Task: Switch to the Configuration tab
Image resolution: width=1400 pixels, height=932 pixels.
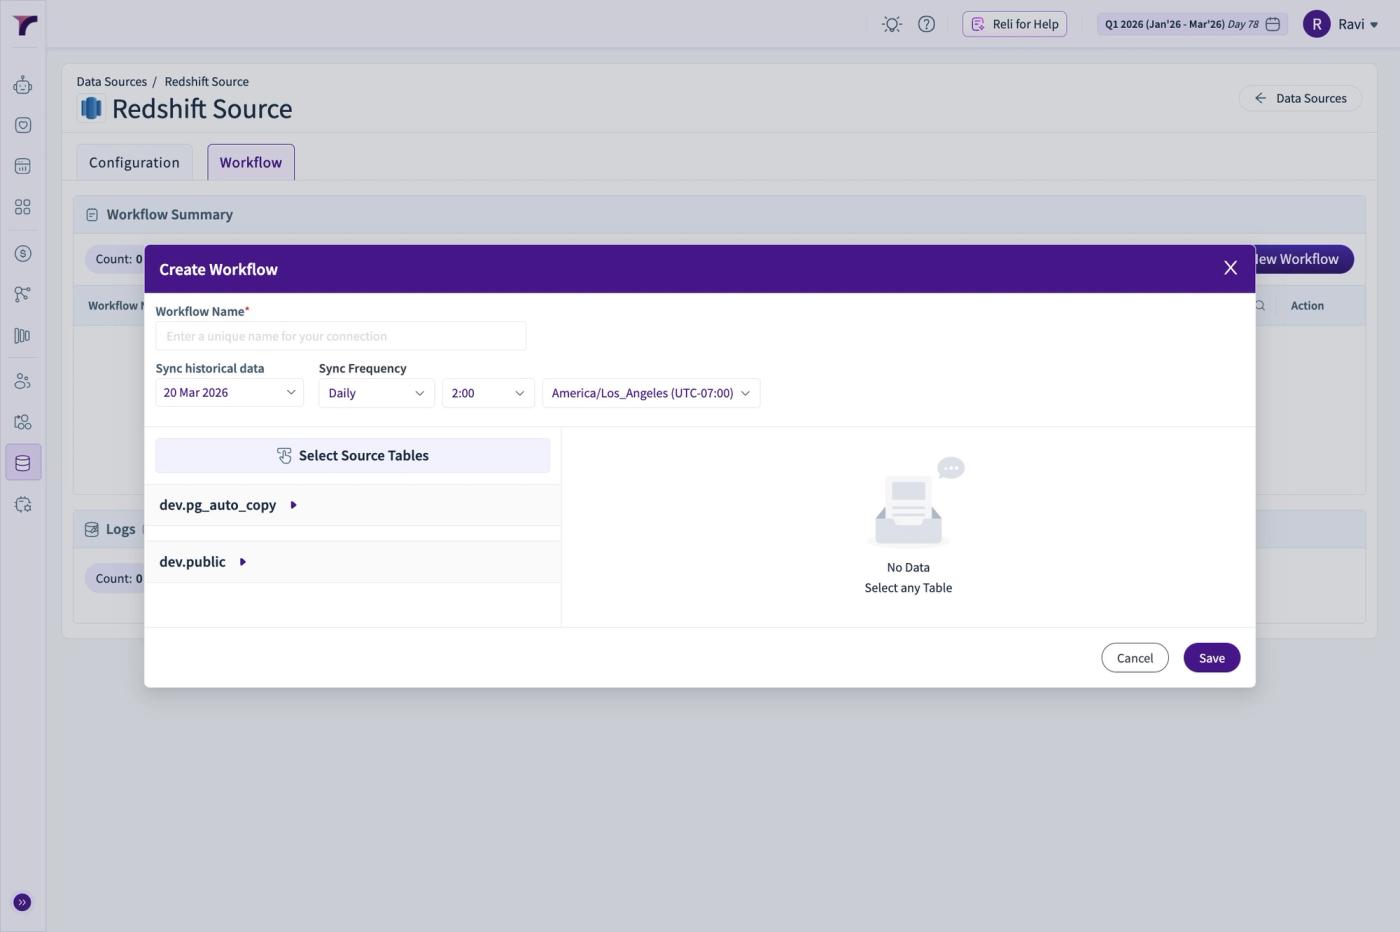Action: tap(134, 162)
